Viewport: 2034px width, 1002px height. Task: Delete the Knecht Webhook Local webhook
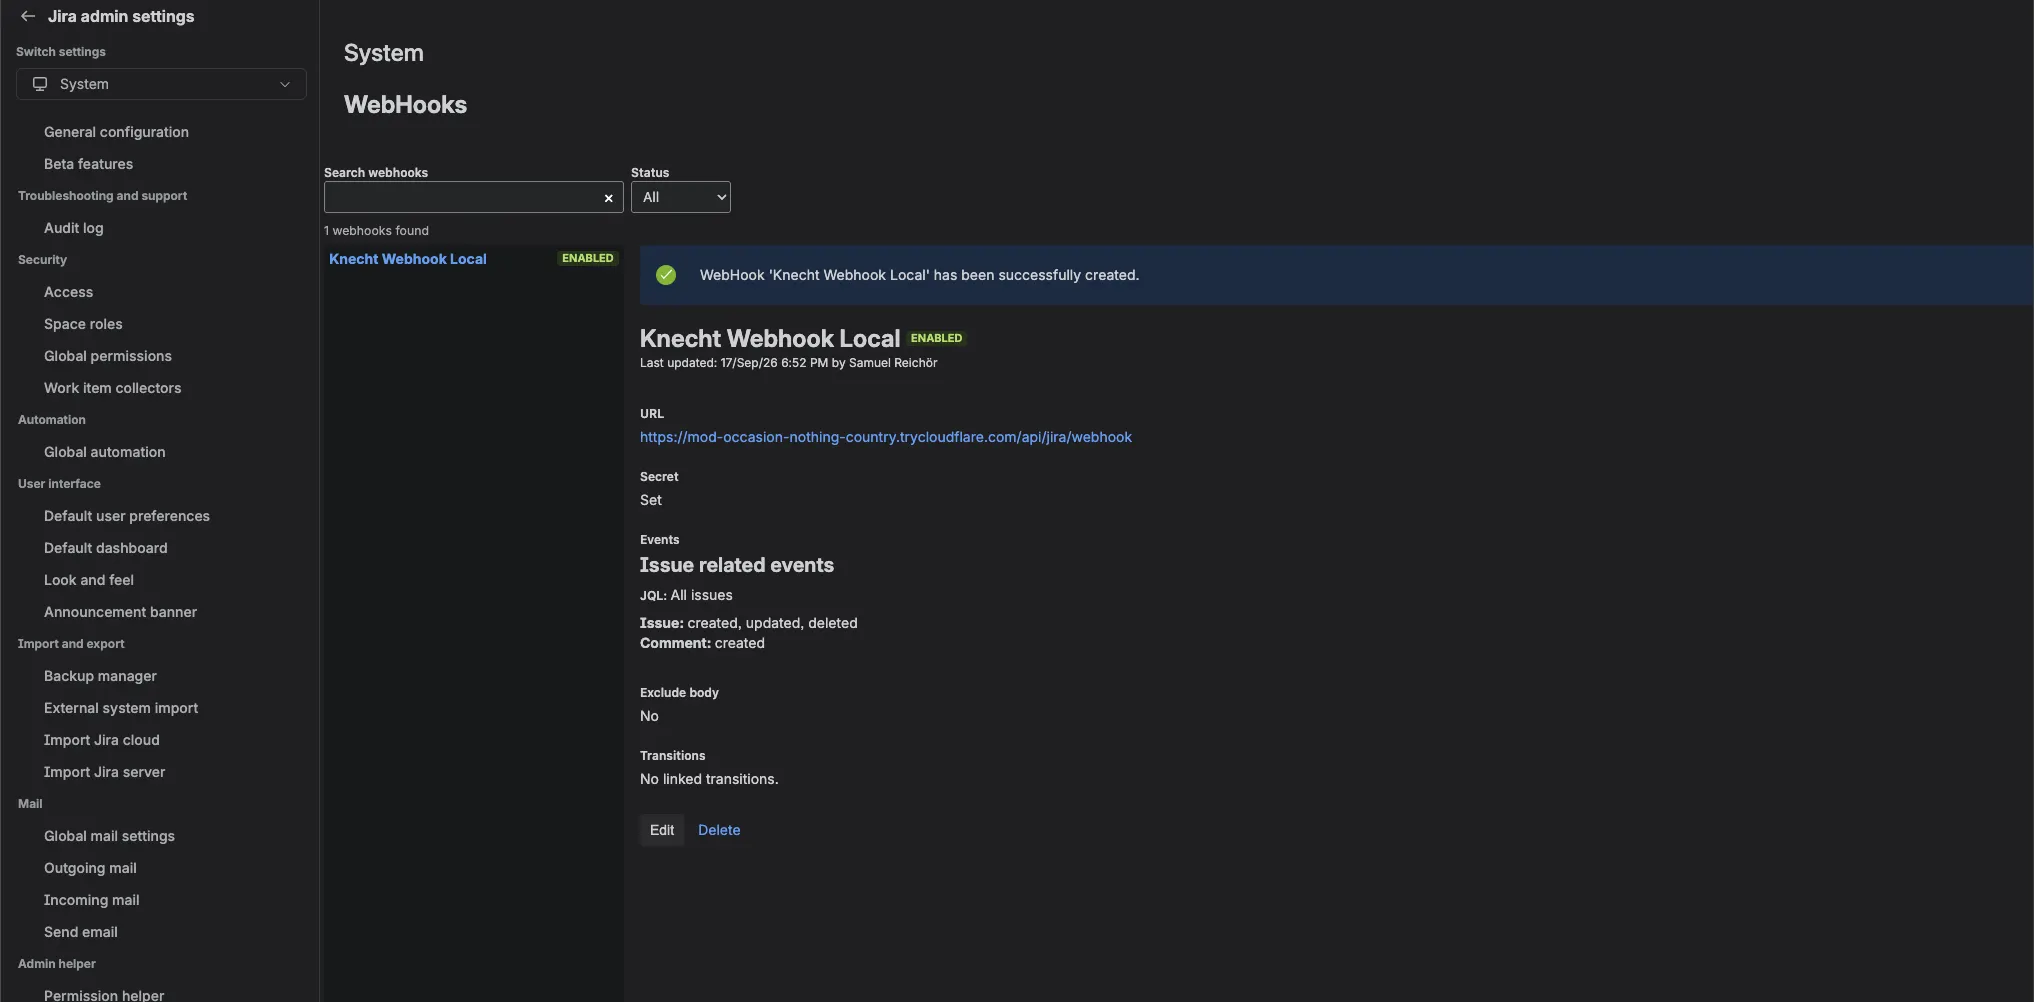click(x=719, y=830)
